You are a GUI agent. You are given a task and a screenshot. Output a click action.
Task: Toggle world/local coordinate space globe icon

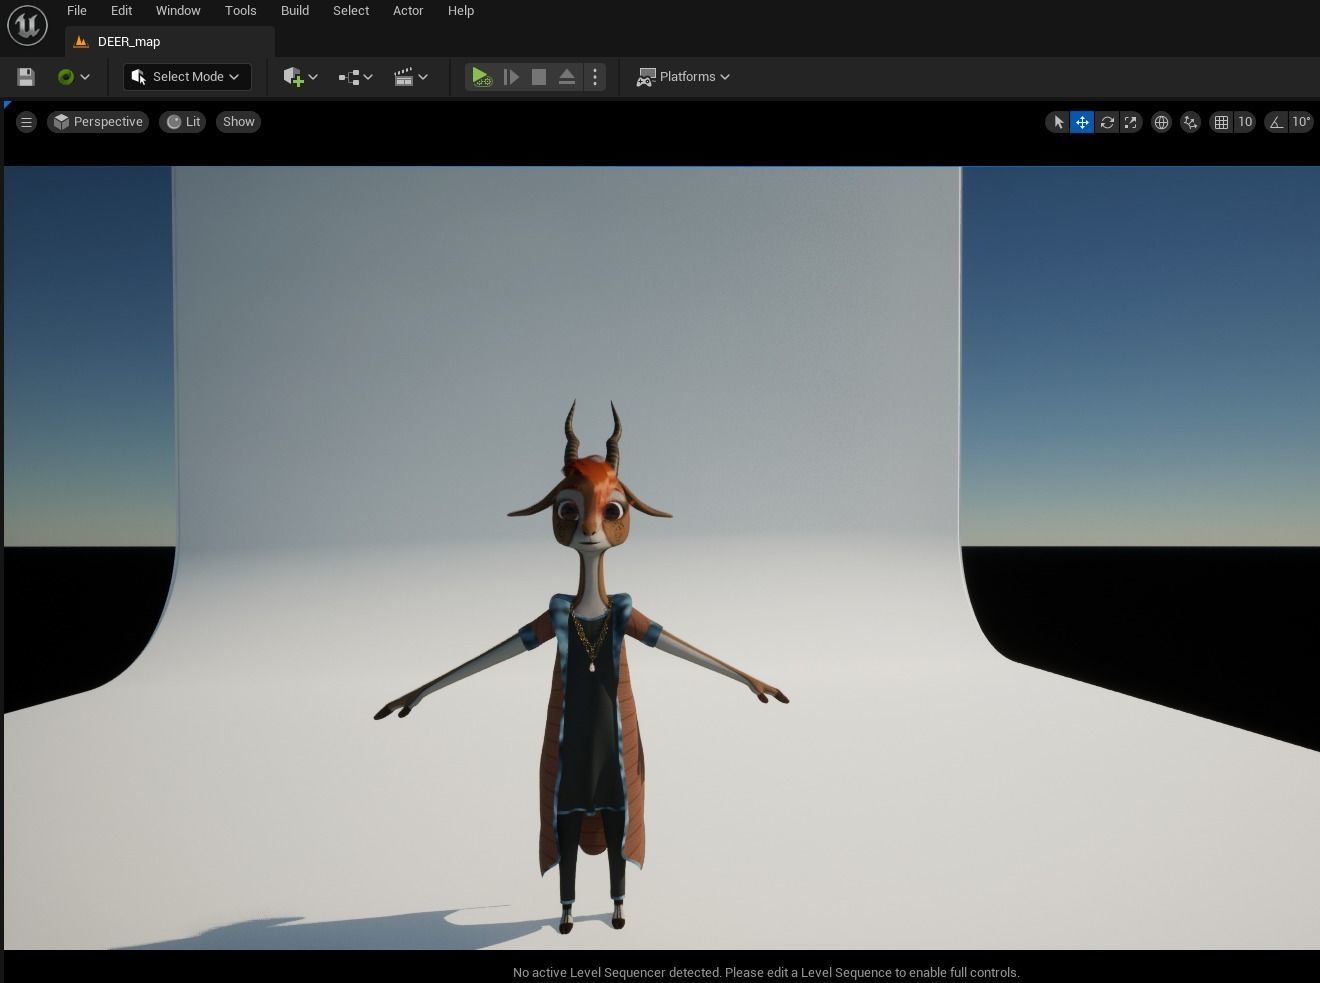coord(1161,122)
